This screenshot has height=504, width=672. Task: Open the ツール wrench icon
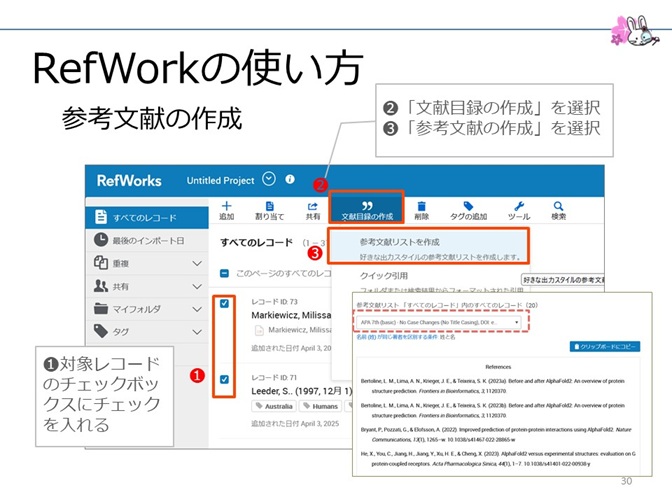click(x=519, y=207)
